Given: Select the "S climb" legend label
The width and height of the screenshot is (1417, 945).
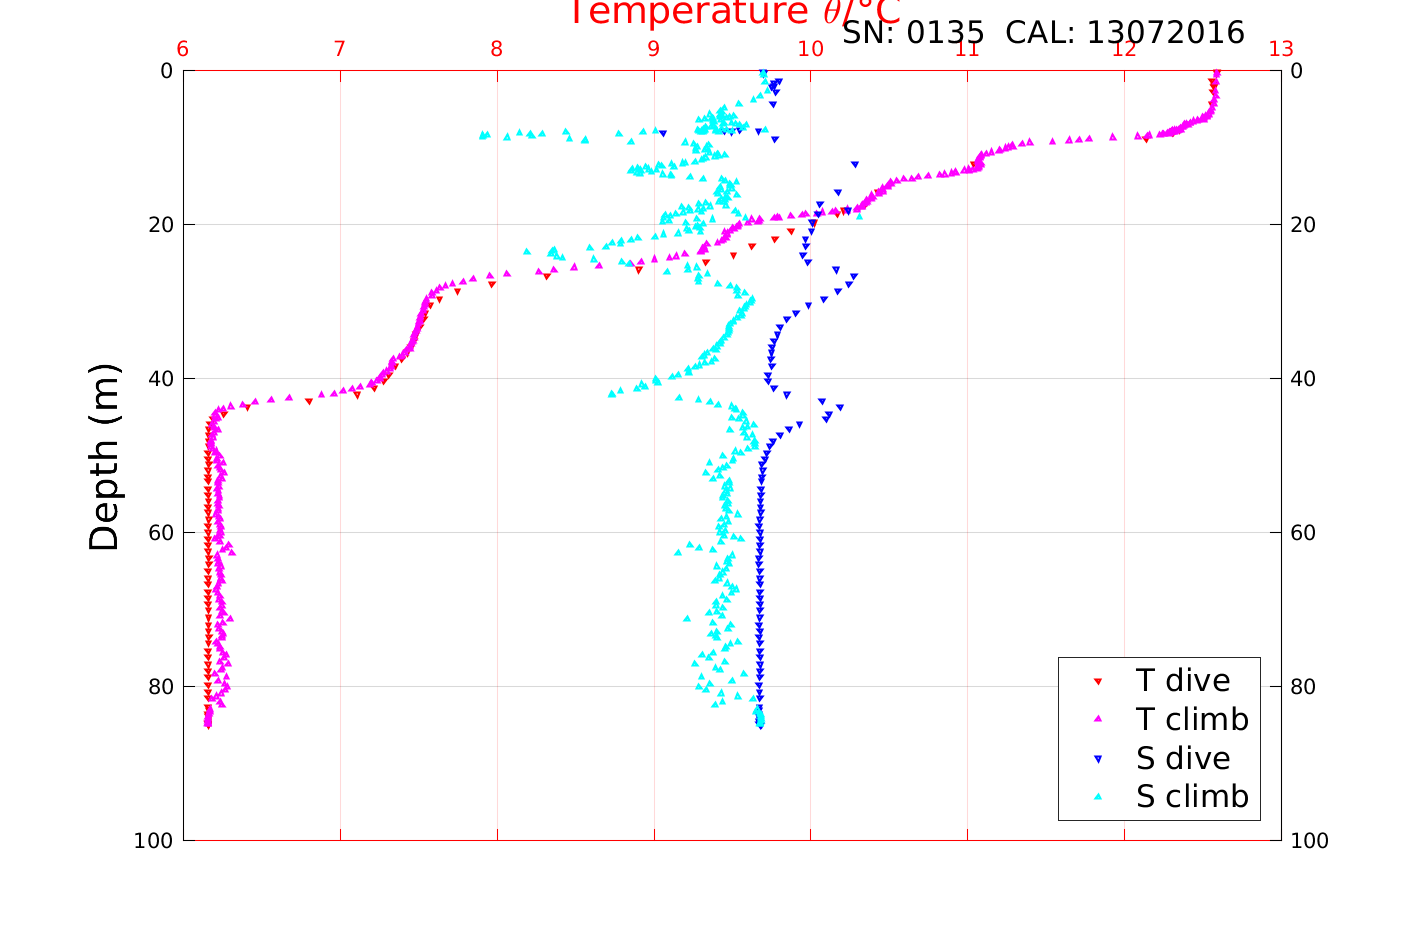Looking at the screenshot, I should [x=1192, y=797].
